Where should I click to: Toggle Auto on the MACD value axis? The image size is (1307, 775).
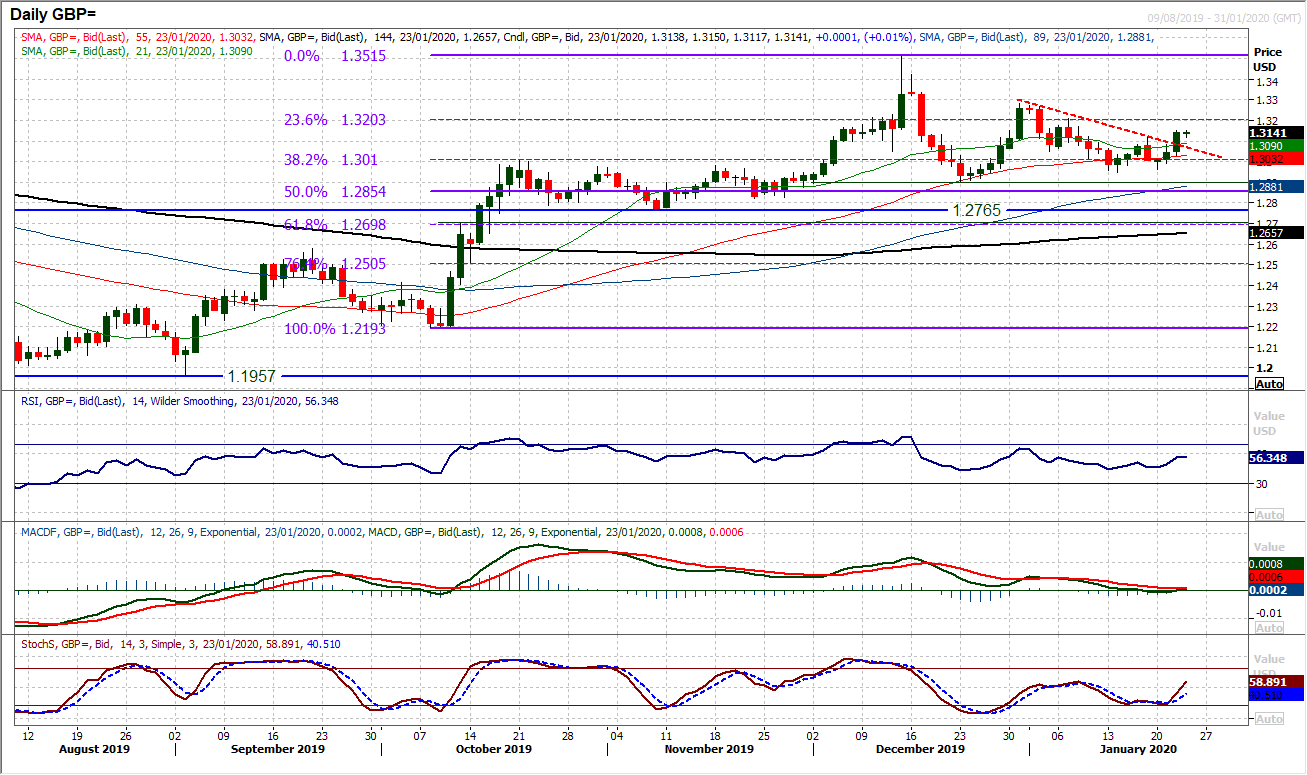(x=1268, y=626)
